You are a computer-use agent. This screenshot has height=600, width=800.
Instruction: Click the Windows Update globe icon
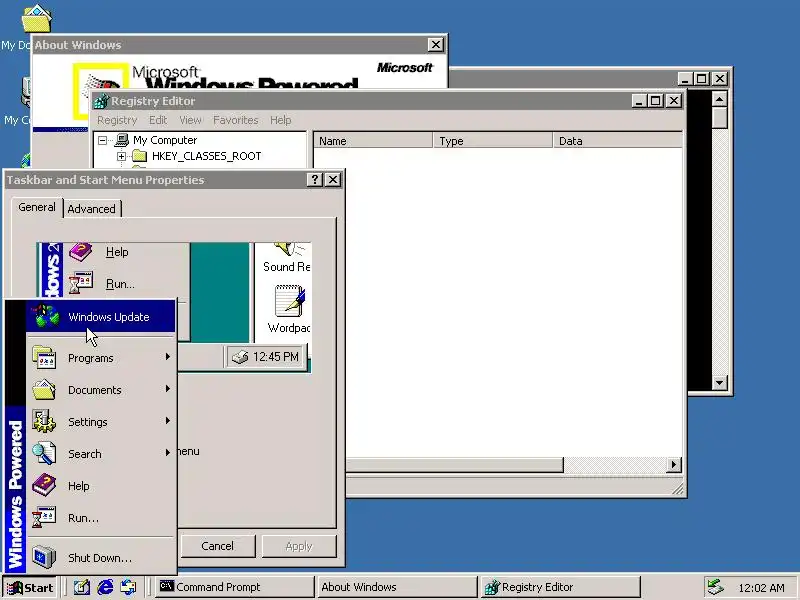pos(45,316)
